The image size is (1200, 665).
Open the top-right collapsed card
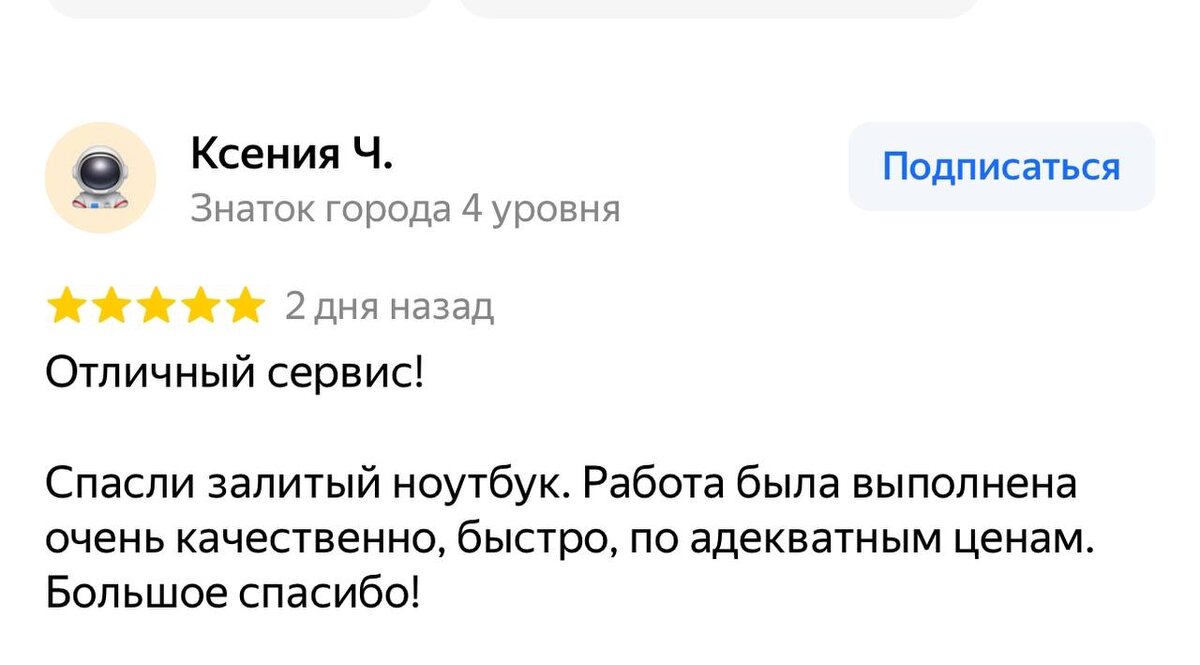coord(720,10)
